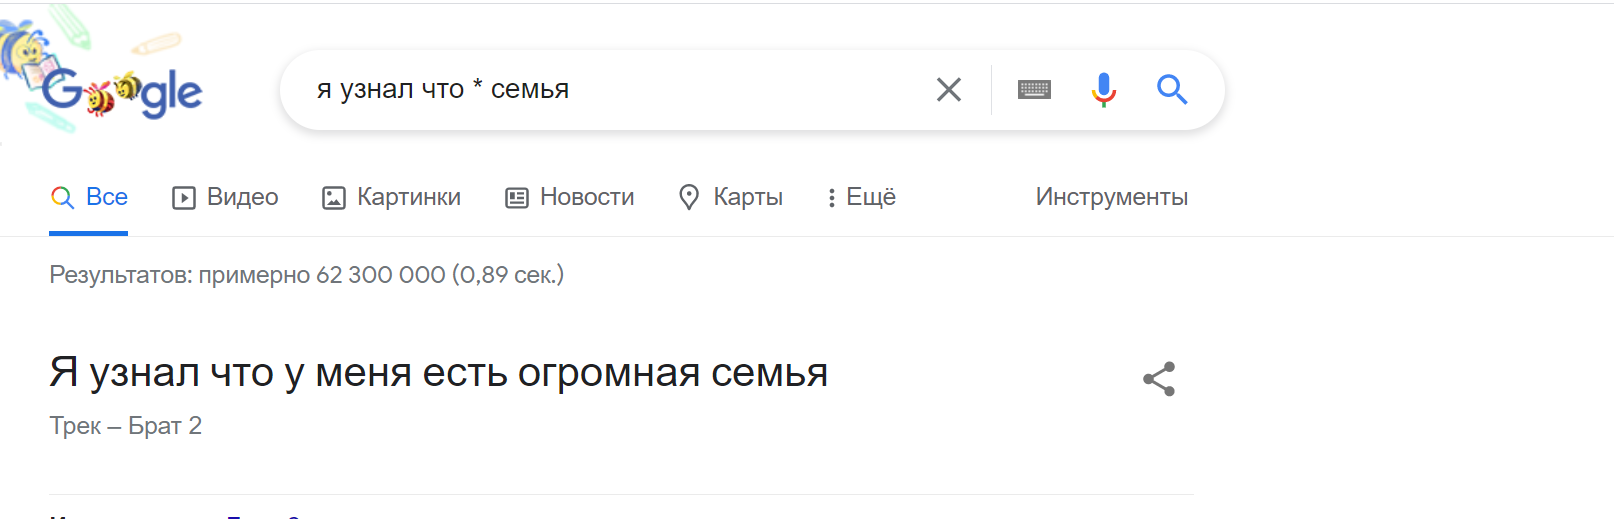Start voice search with the microphone

click(x=1103, y=90)
